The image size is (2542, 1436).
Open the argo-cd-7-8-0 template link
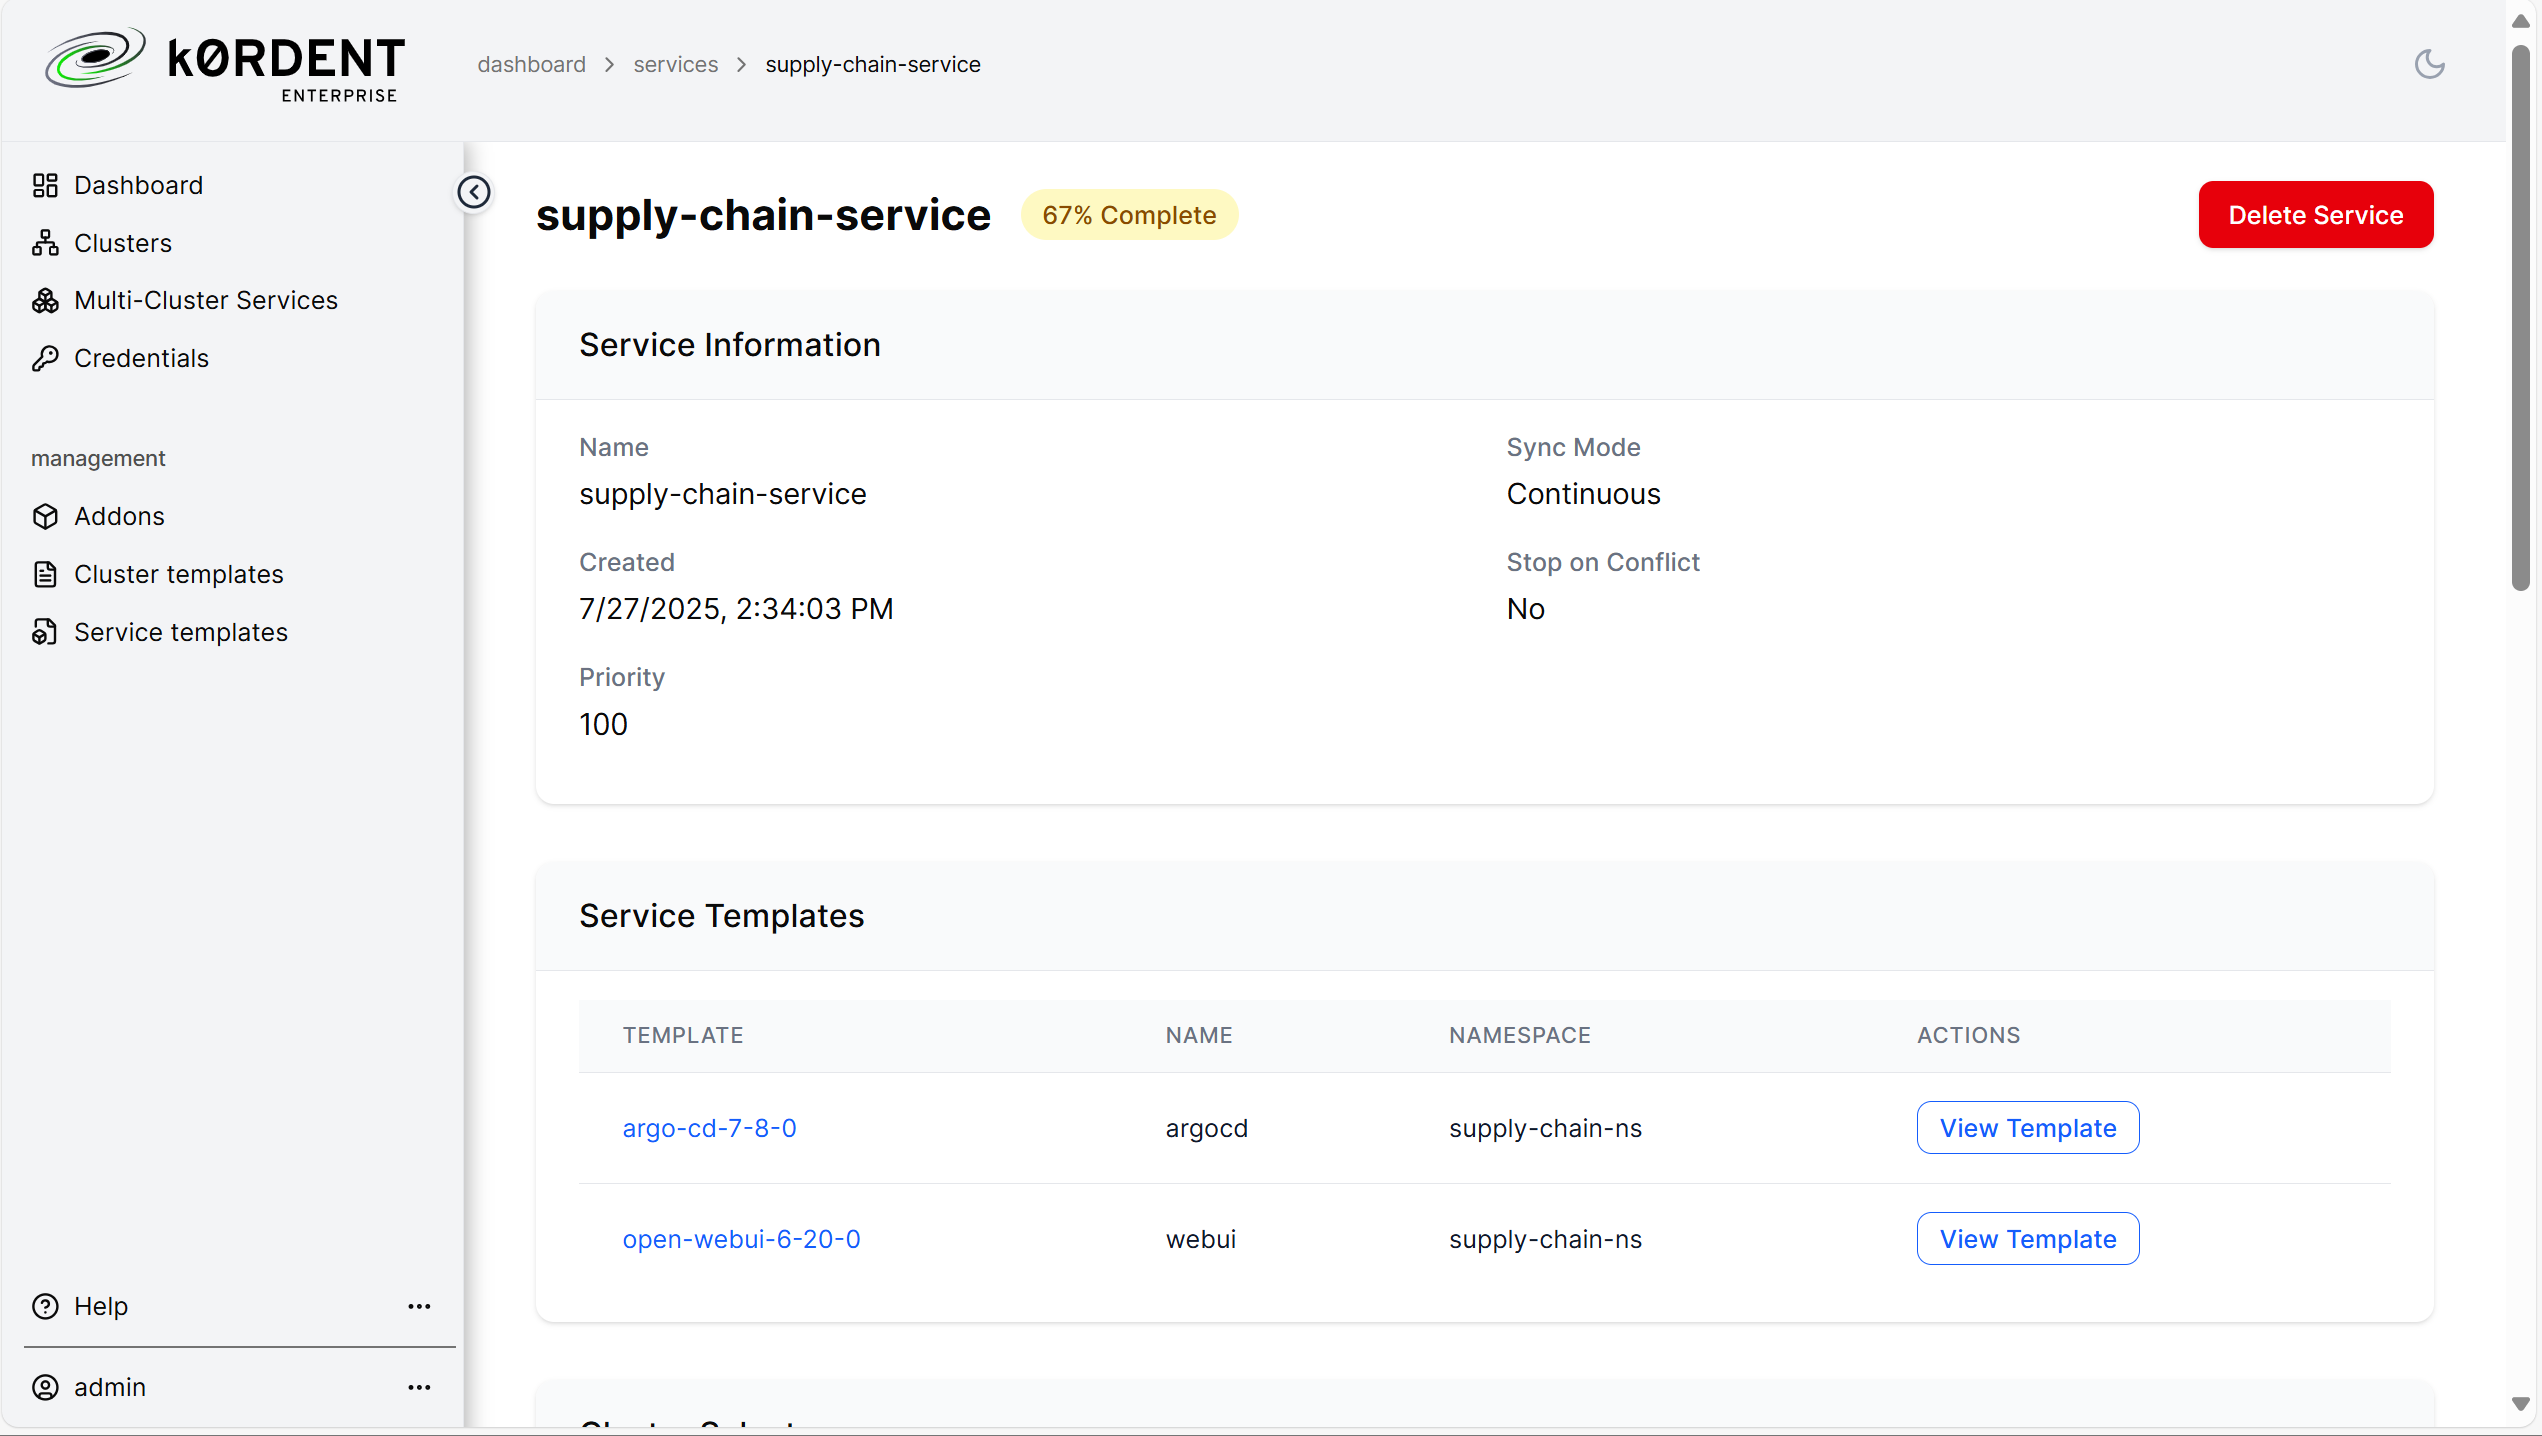709,1128
